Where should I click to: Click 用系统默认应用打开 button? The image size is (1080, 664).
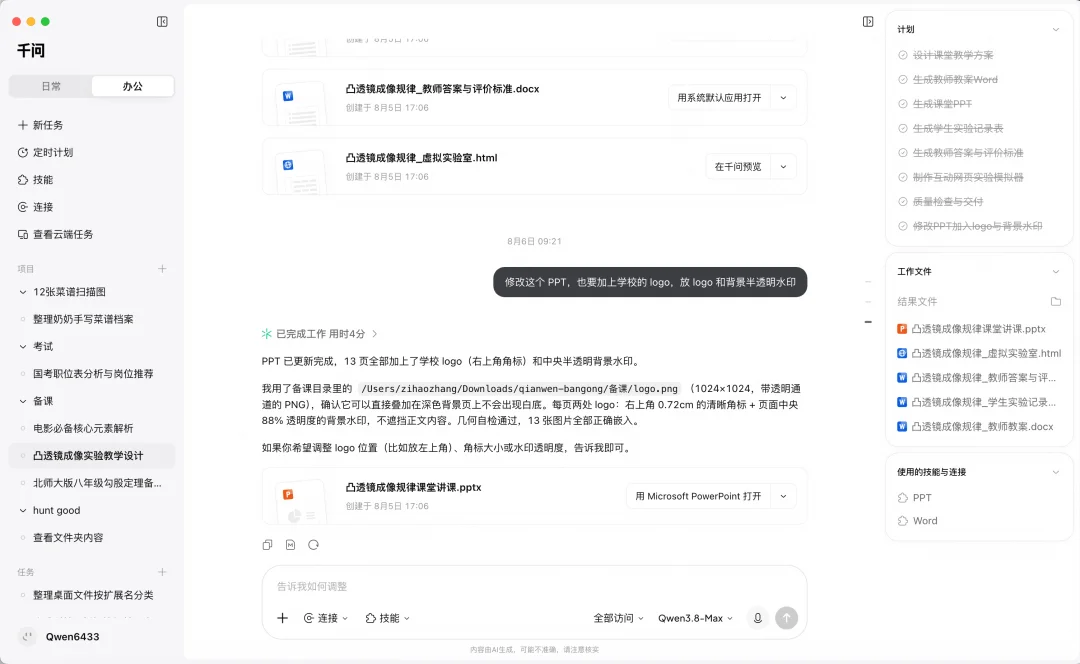click(719, 98)
